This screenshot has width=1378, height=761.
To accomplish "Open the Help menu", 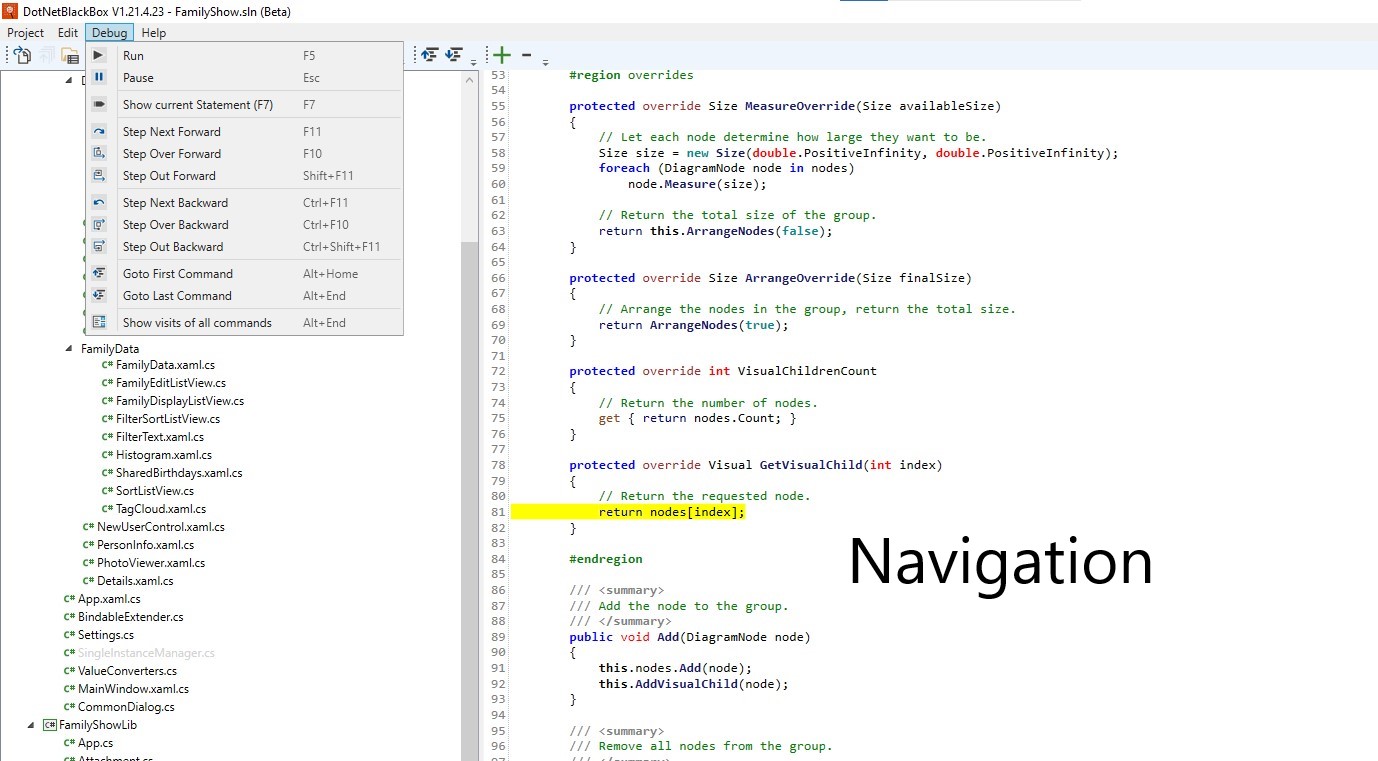I will click(154, 33).
